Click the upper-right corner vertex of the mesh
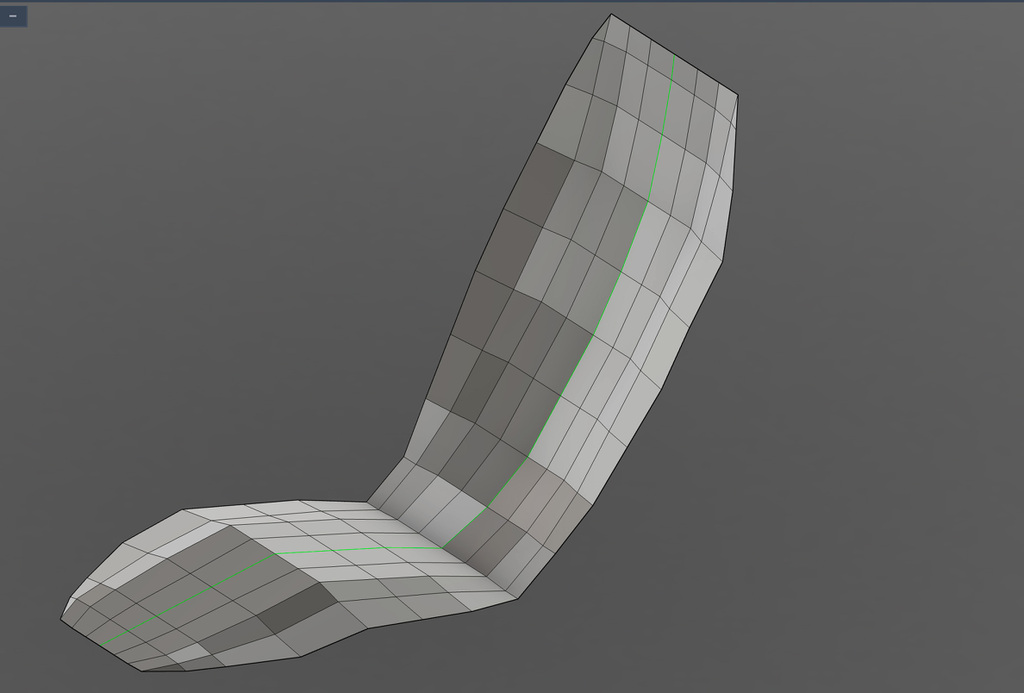The image size is (1024, 693). click(738, 95)
